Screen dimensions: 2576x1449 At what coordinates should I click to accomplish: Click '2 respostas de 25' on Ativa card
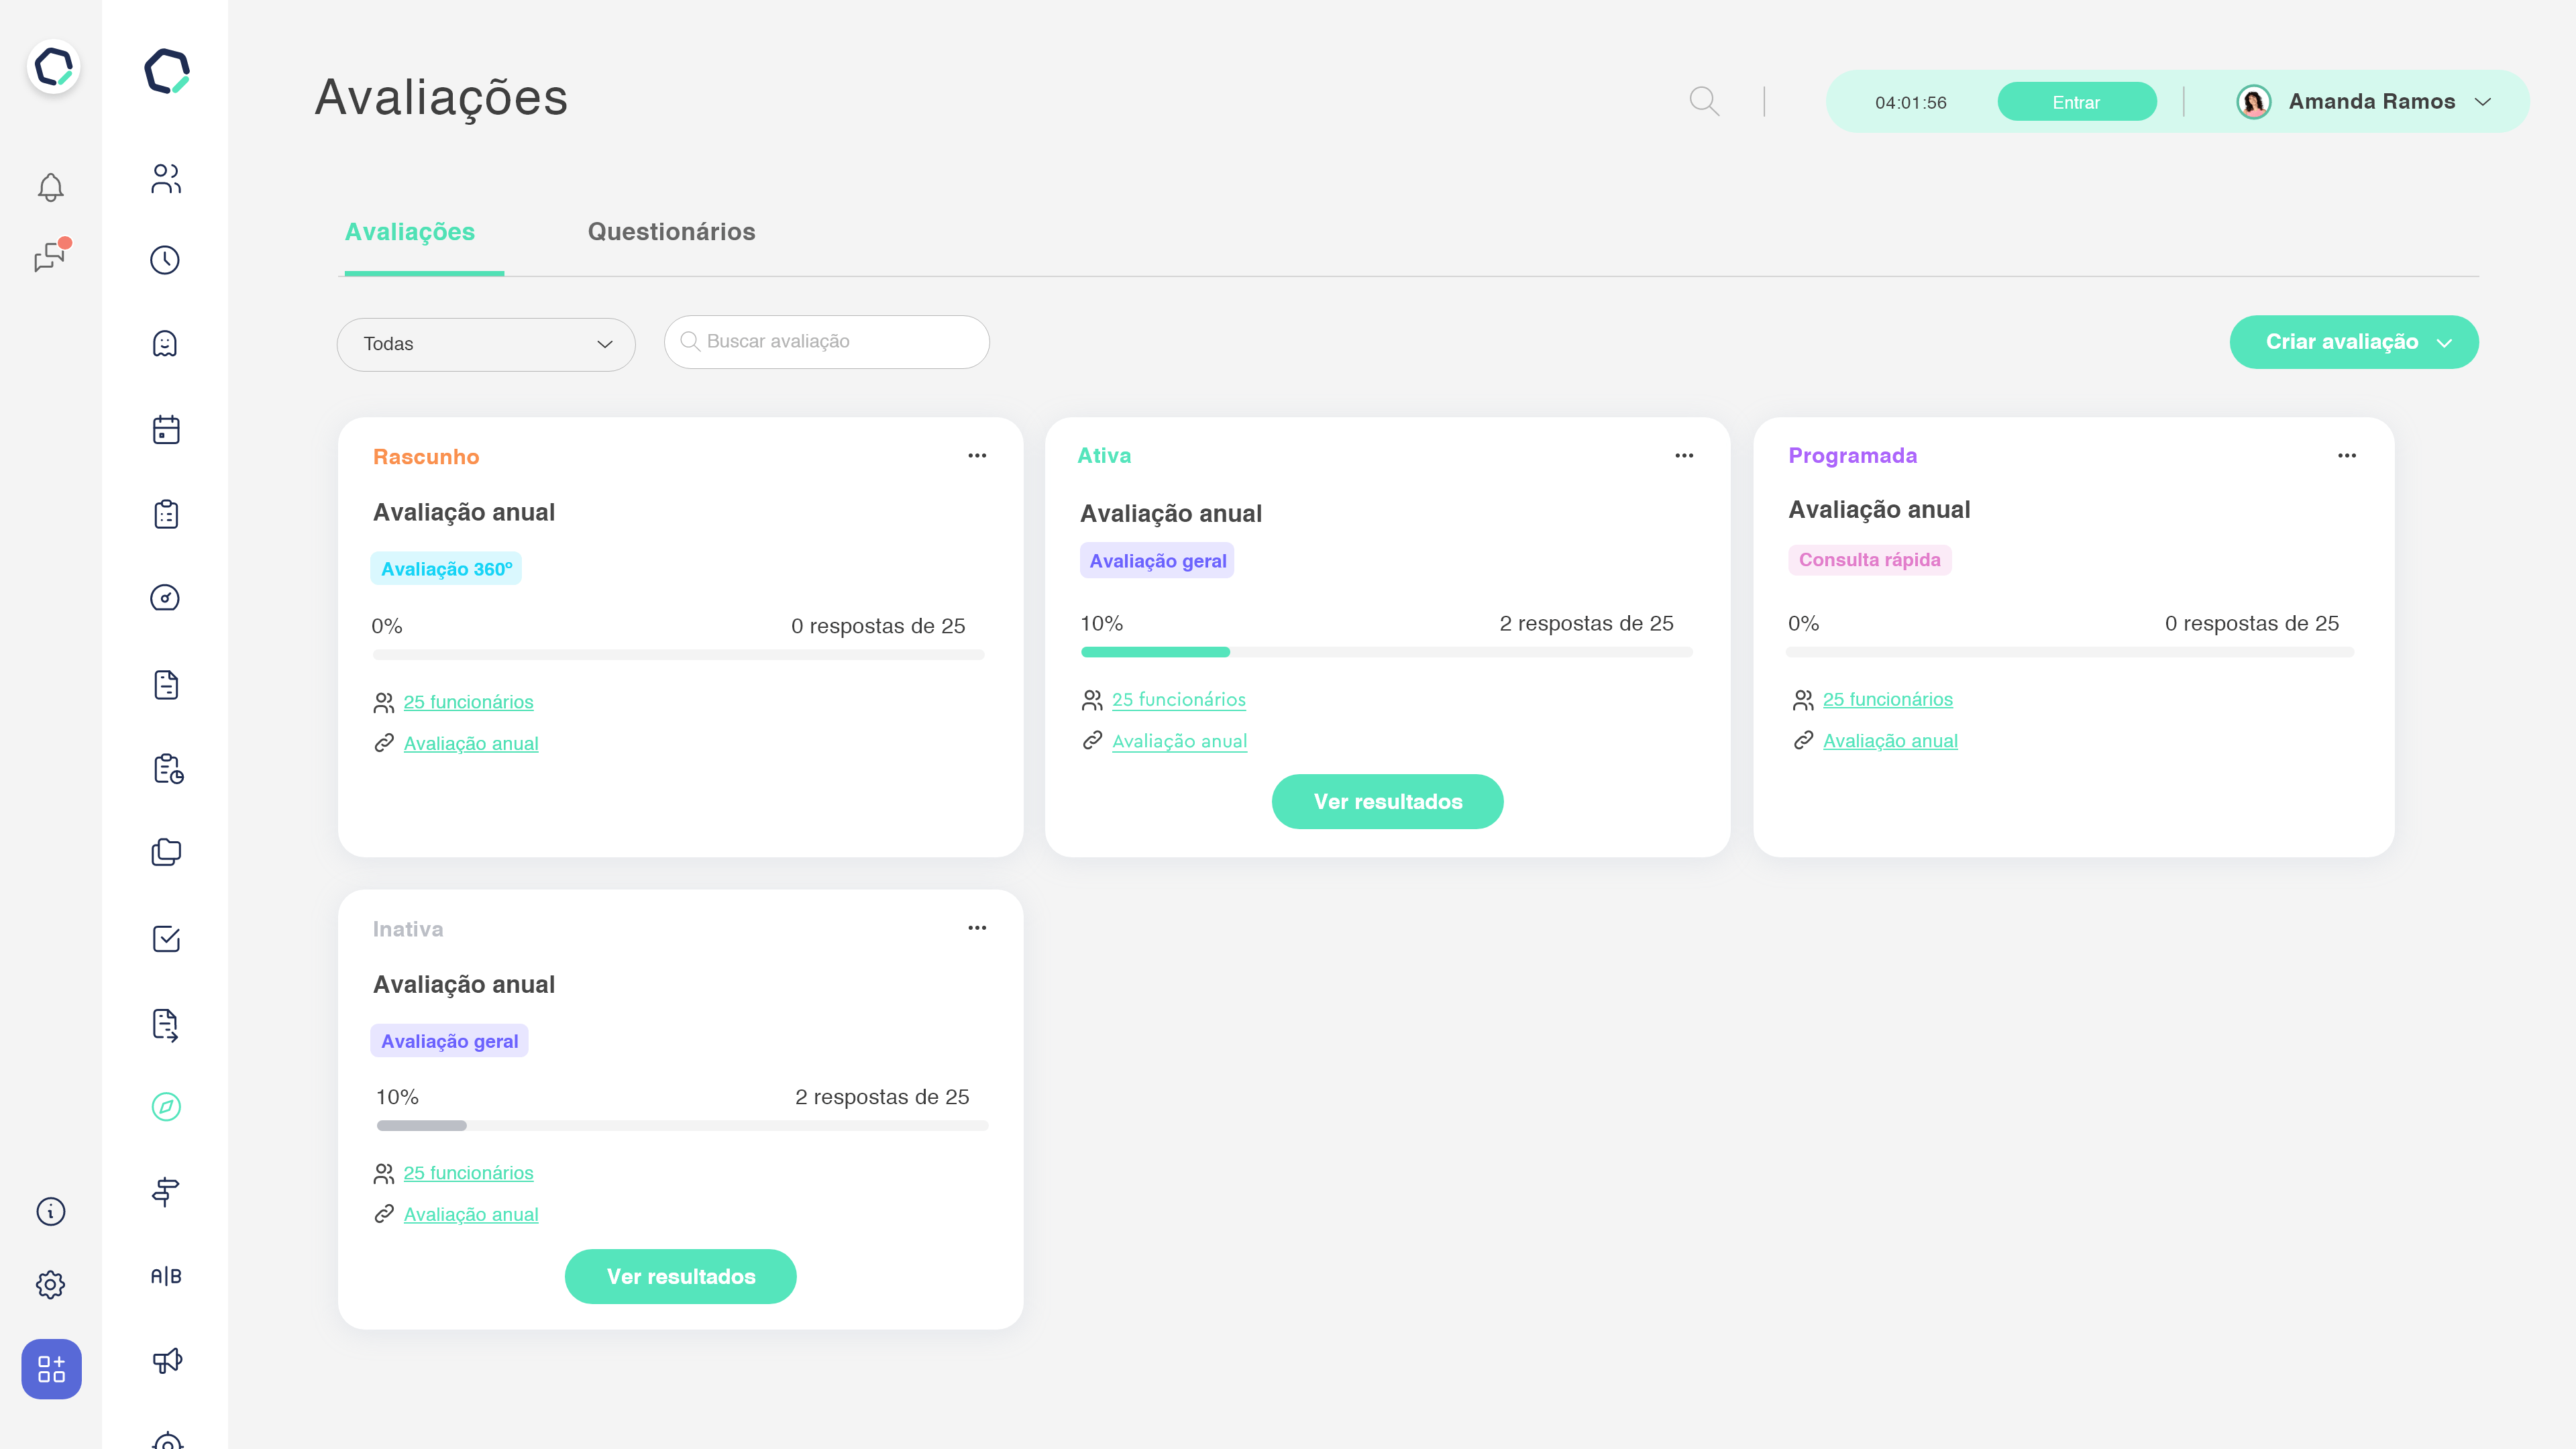click(x=1586, y=624)
